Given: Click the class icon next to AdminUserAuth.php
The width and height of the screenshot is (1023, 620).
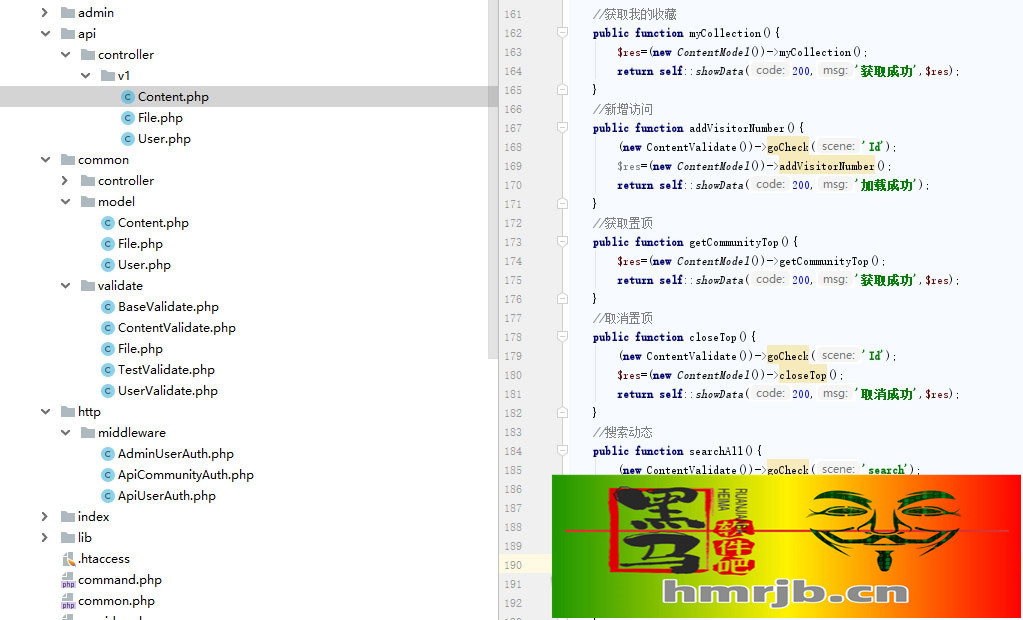Looking at the screenshot, I should click(x=108, y=454).
